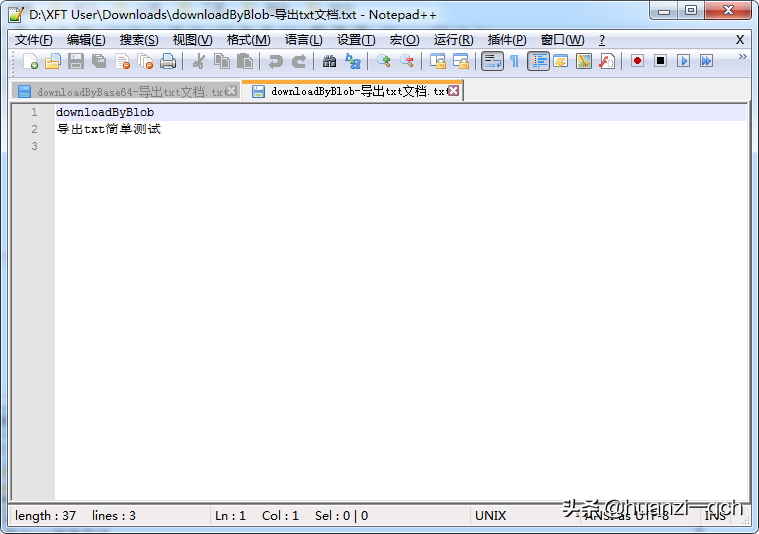Toggle synchronized horizontal scrolling

coord(461,61)
